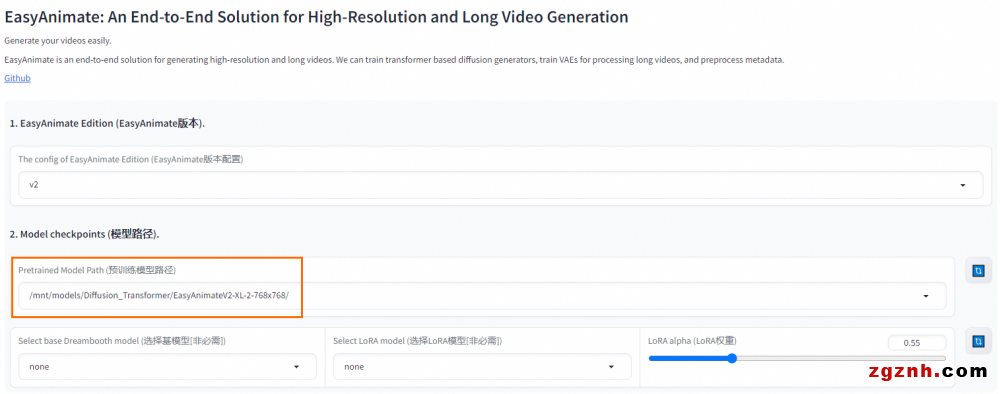
Task: Open the EasyAnimate Edition config dropdown showing v2
Action: pyautogui.click(x=501, y=185)
